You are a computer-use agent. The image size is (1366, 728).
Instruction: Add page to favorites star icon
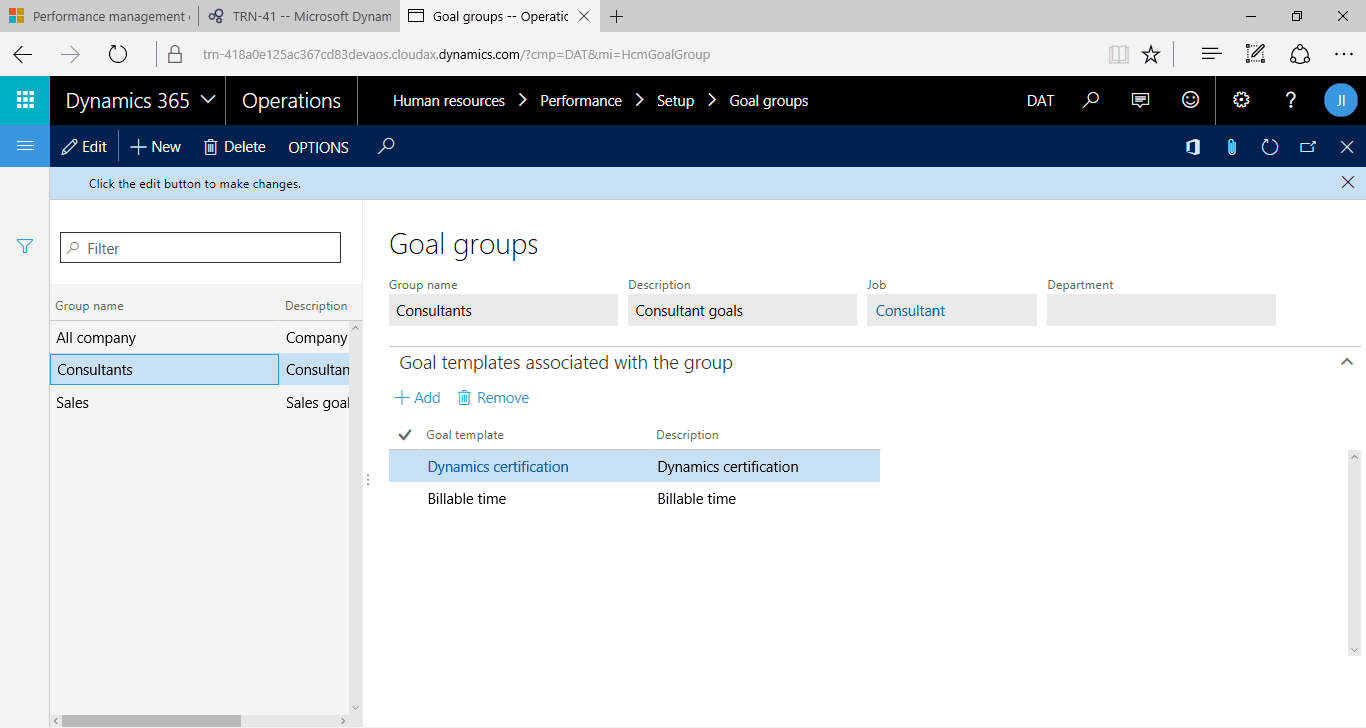coord(1151,54)
